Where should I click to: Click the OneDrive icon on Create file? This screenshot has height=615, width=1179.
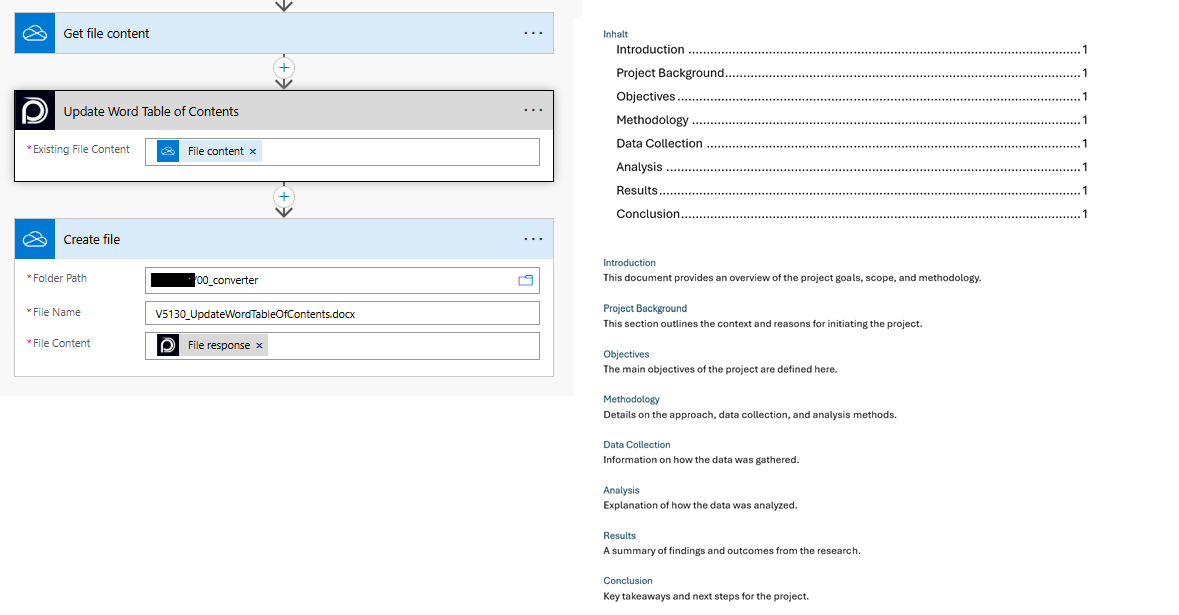35,239
